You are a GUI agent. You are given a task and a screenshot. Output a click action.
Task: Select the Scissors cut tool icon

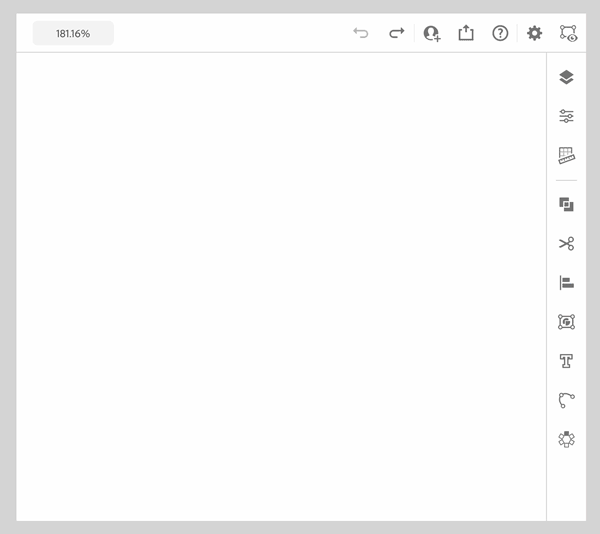click(566, 243)
